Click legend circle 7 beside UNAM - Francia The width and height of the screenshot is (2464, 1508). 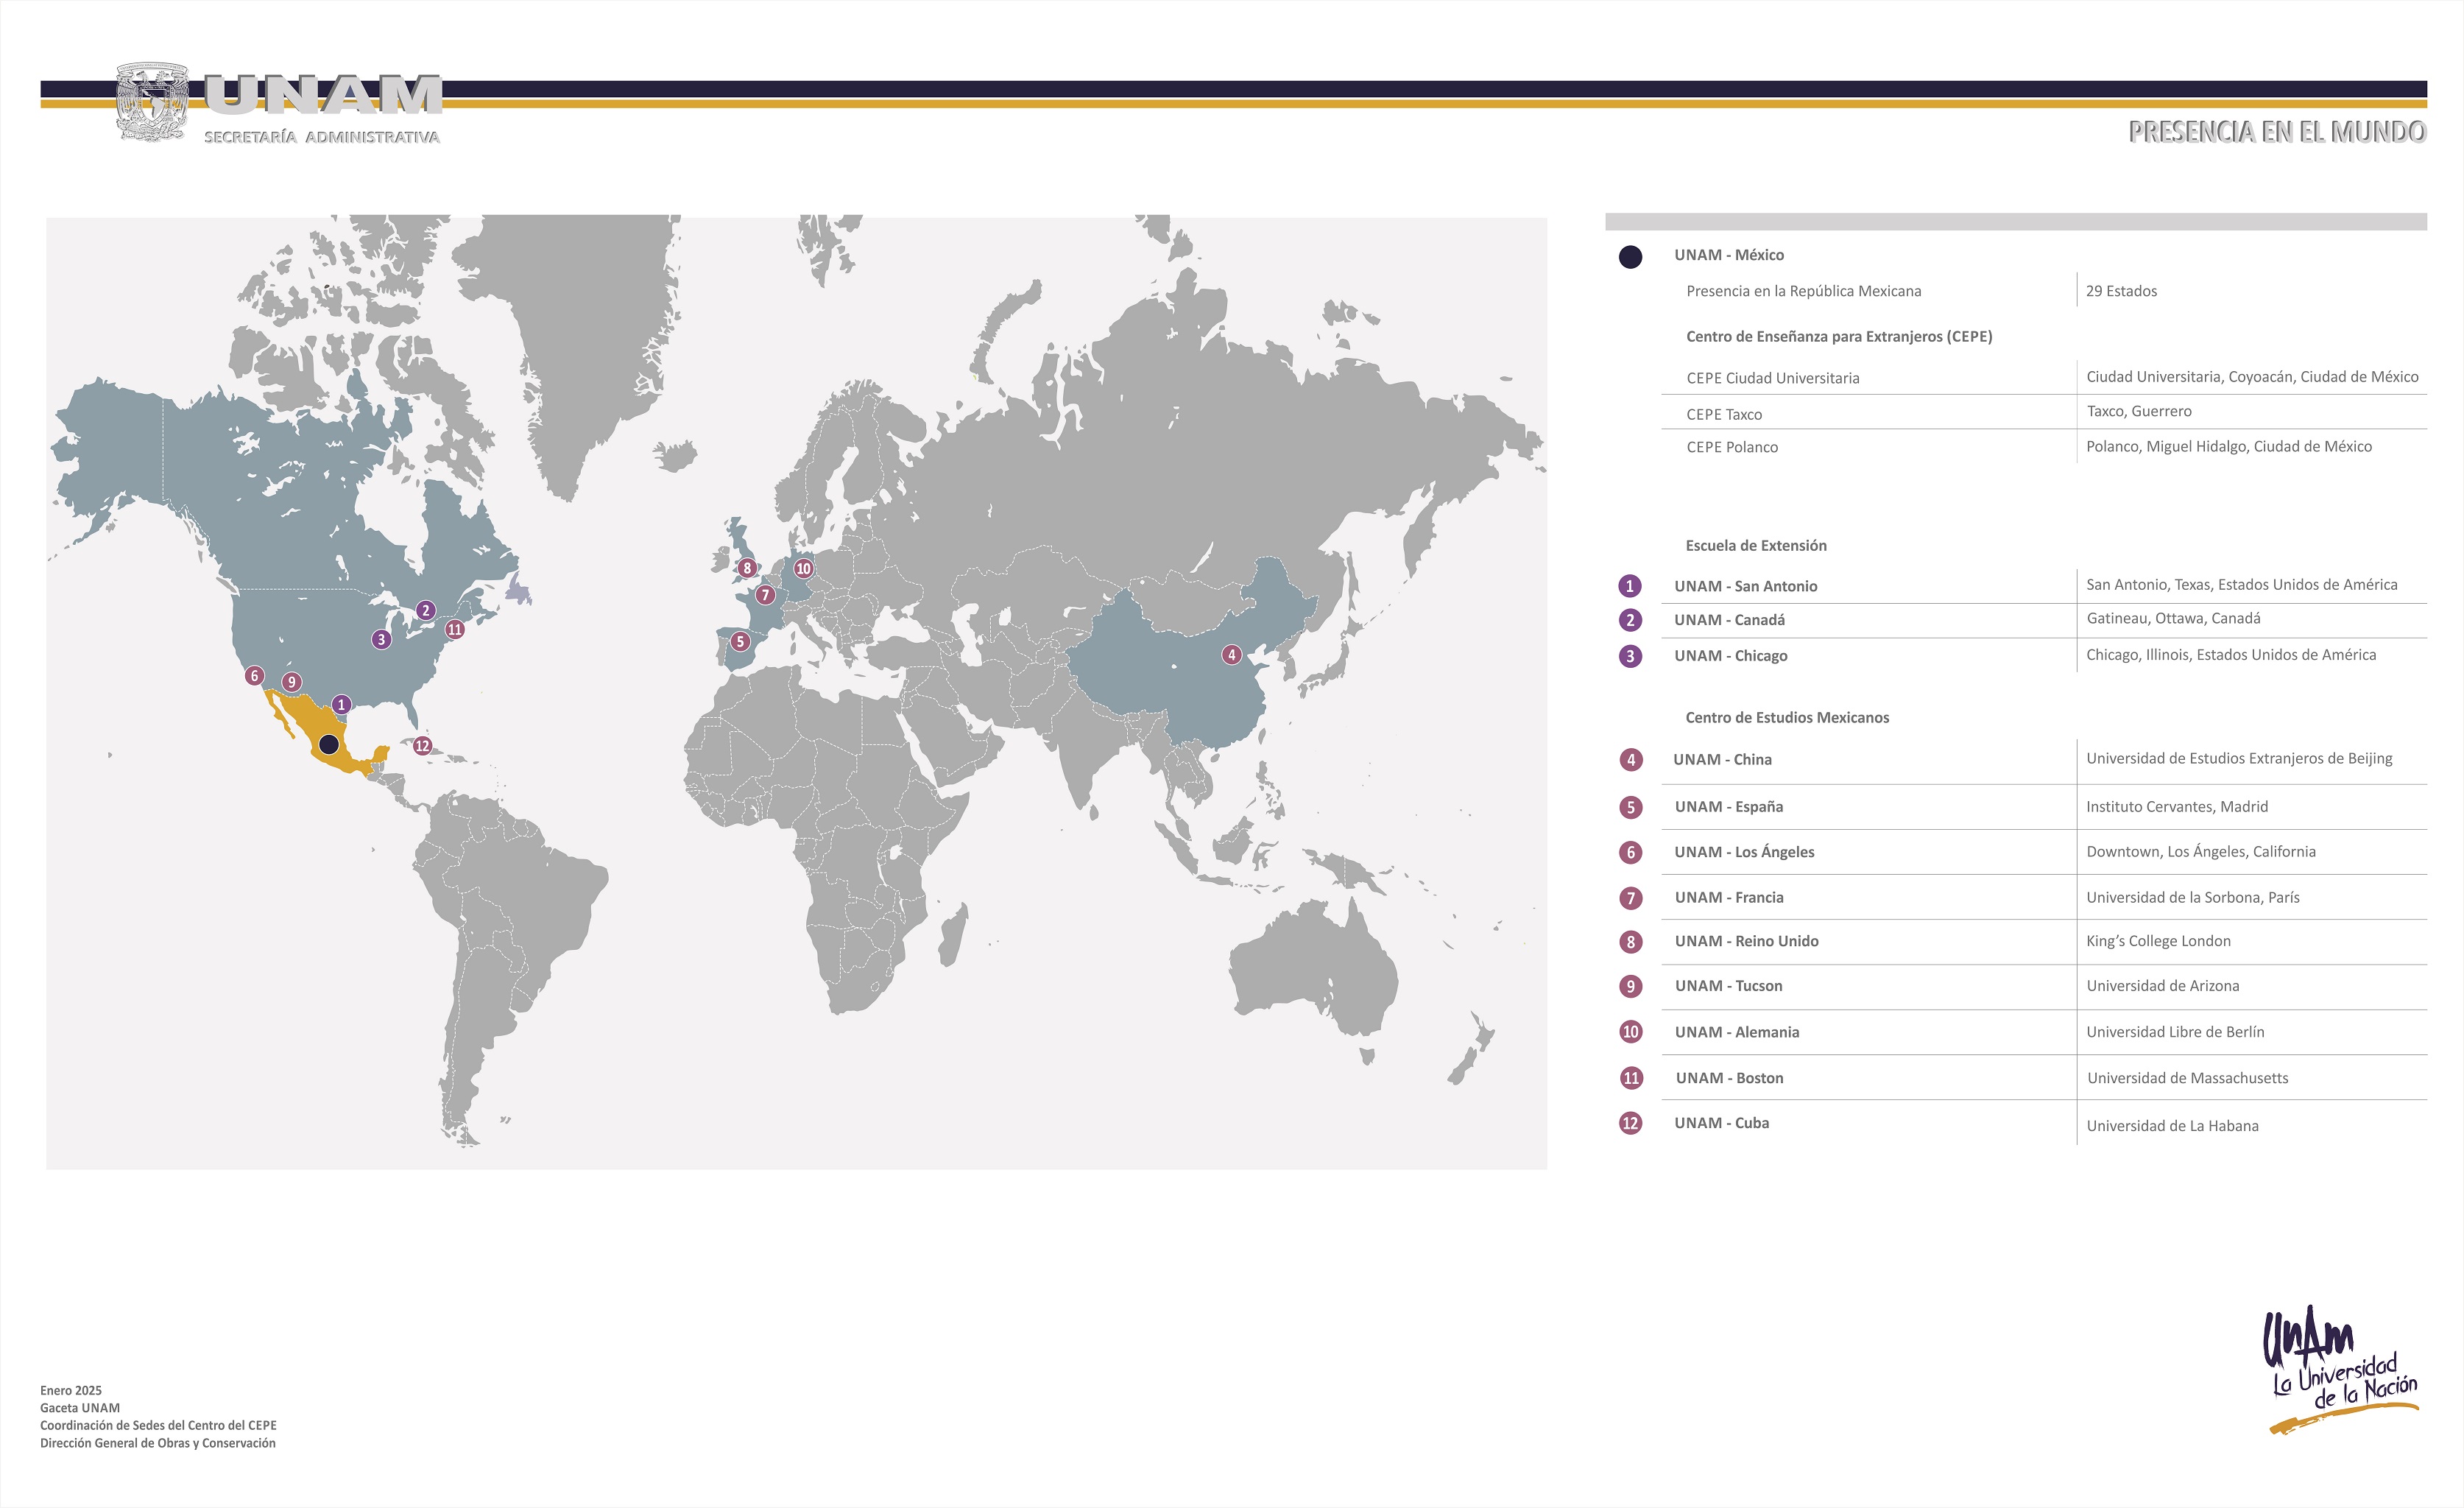coord(1631,898)
